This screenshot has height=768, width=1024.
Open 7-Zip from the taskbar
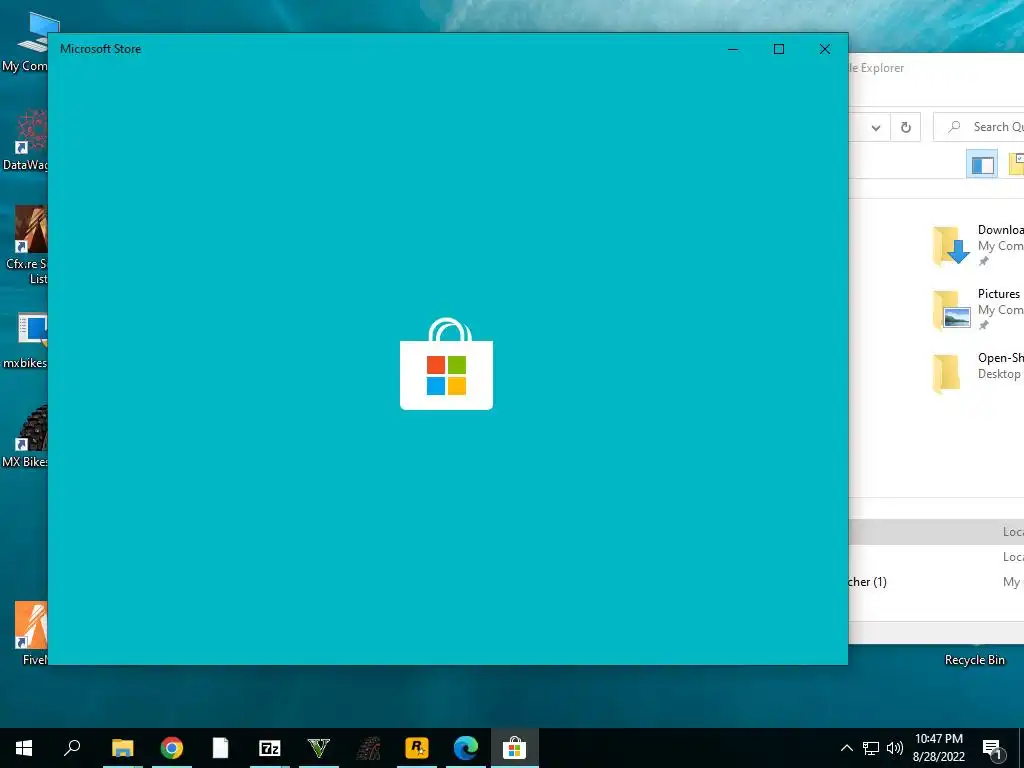[270, 748]
